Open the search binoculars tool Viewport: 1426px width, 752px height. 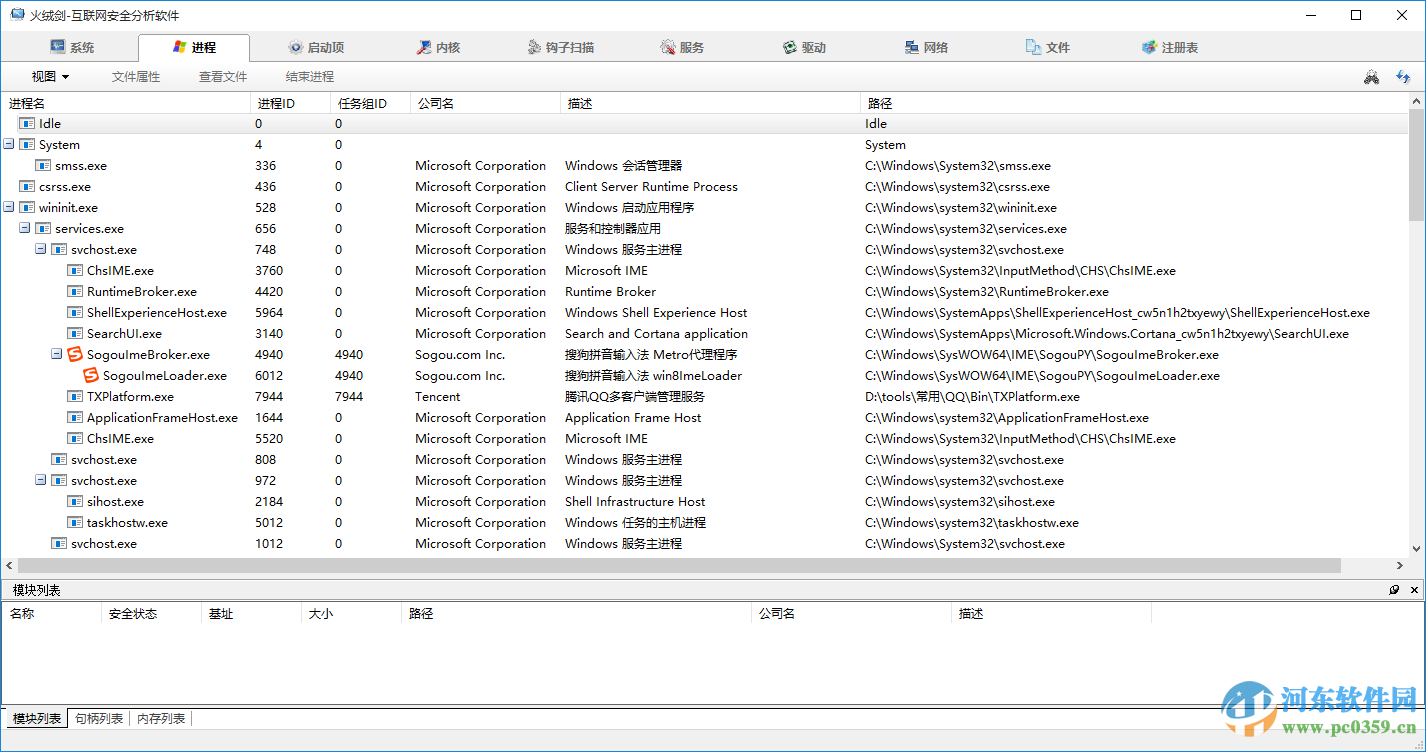(x=1371, y=77)
